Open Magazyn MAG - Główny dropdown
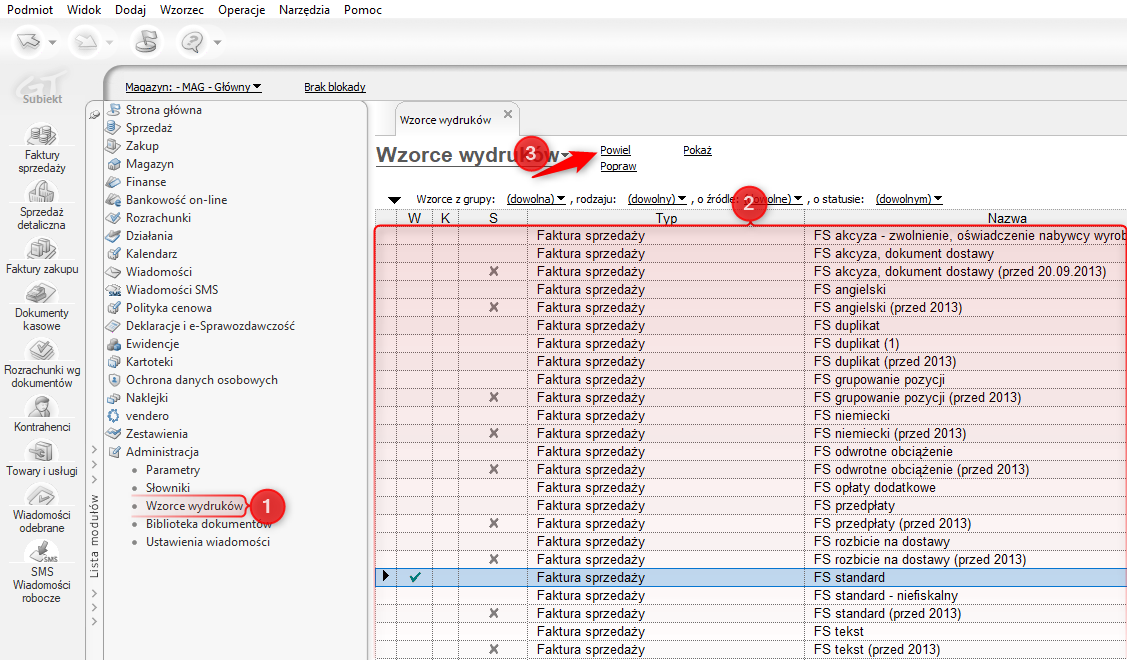This screenshot has height=660, width=1127. pos(193,88)
